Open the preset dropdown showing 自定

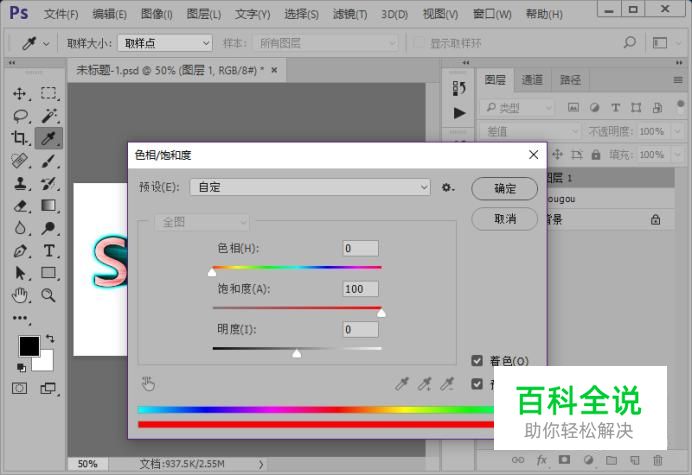point(310,187)
